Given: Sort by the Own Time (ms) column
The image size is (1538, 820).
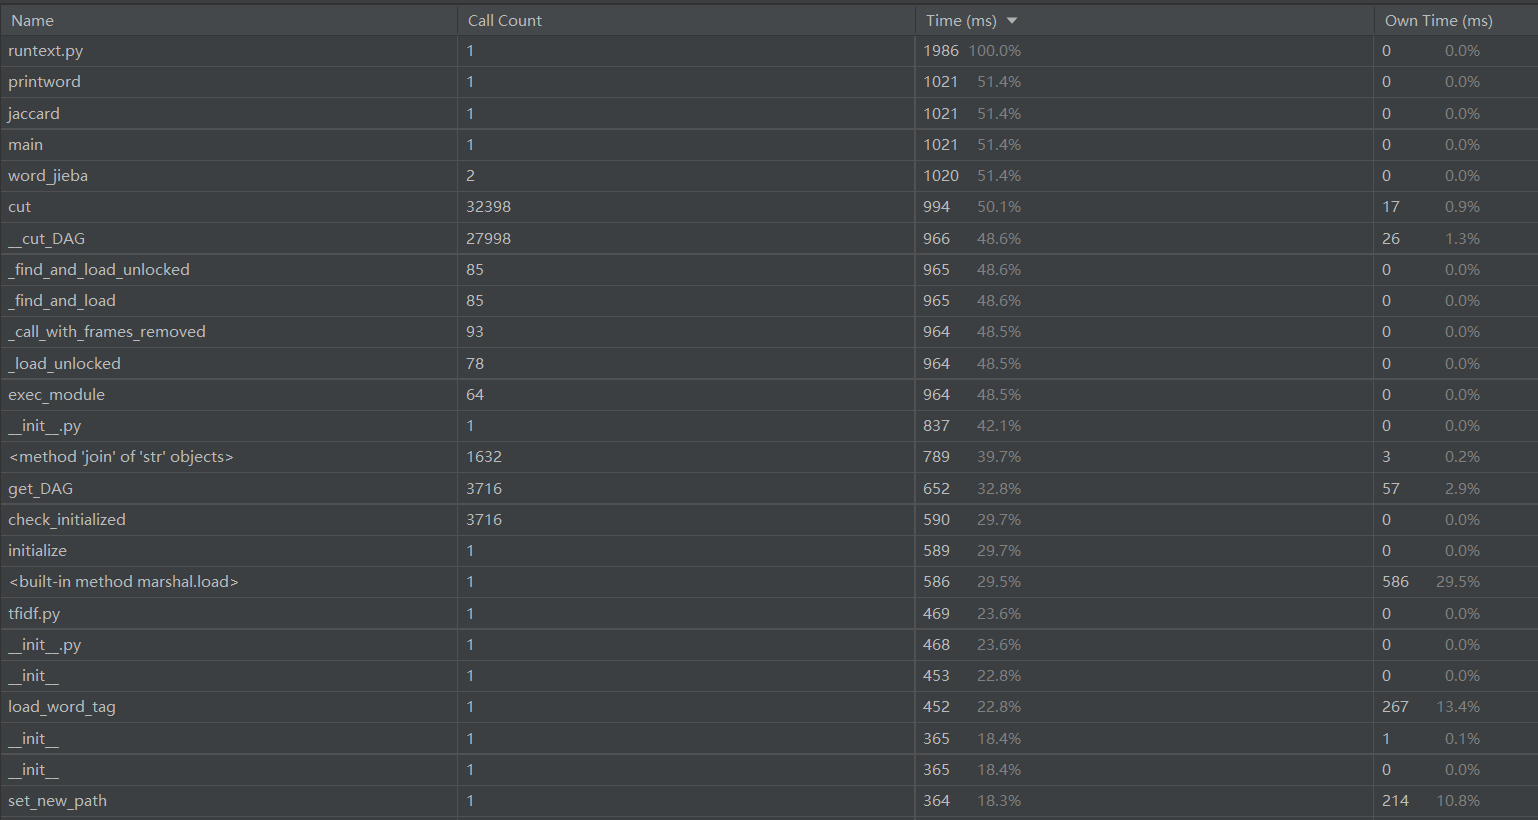Looking at the screenshot, I should (1438, 21).
